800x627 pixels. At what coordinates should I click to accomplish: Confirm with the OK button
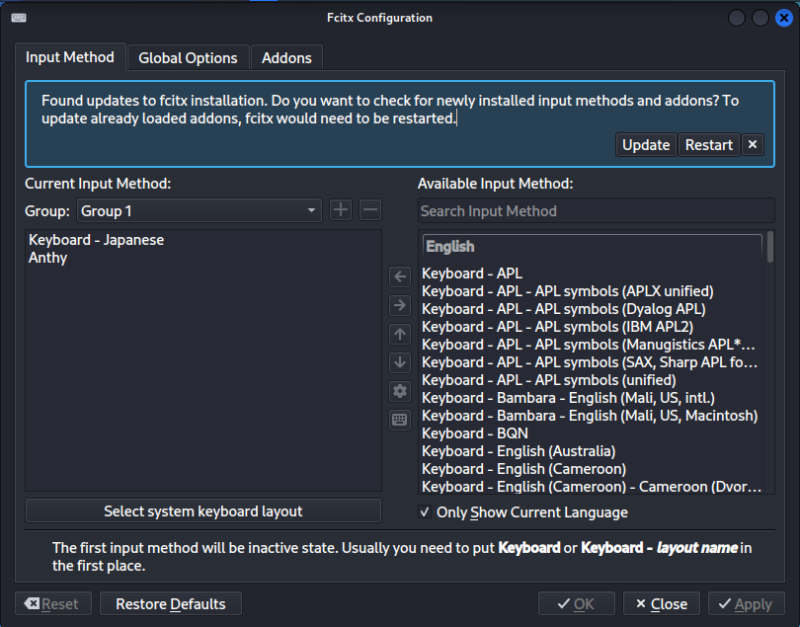click(576, 604)
